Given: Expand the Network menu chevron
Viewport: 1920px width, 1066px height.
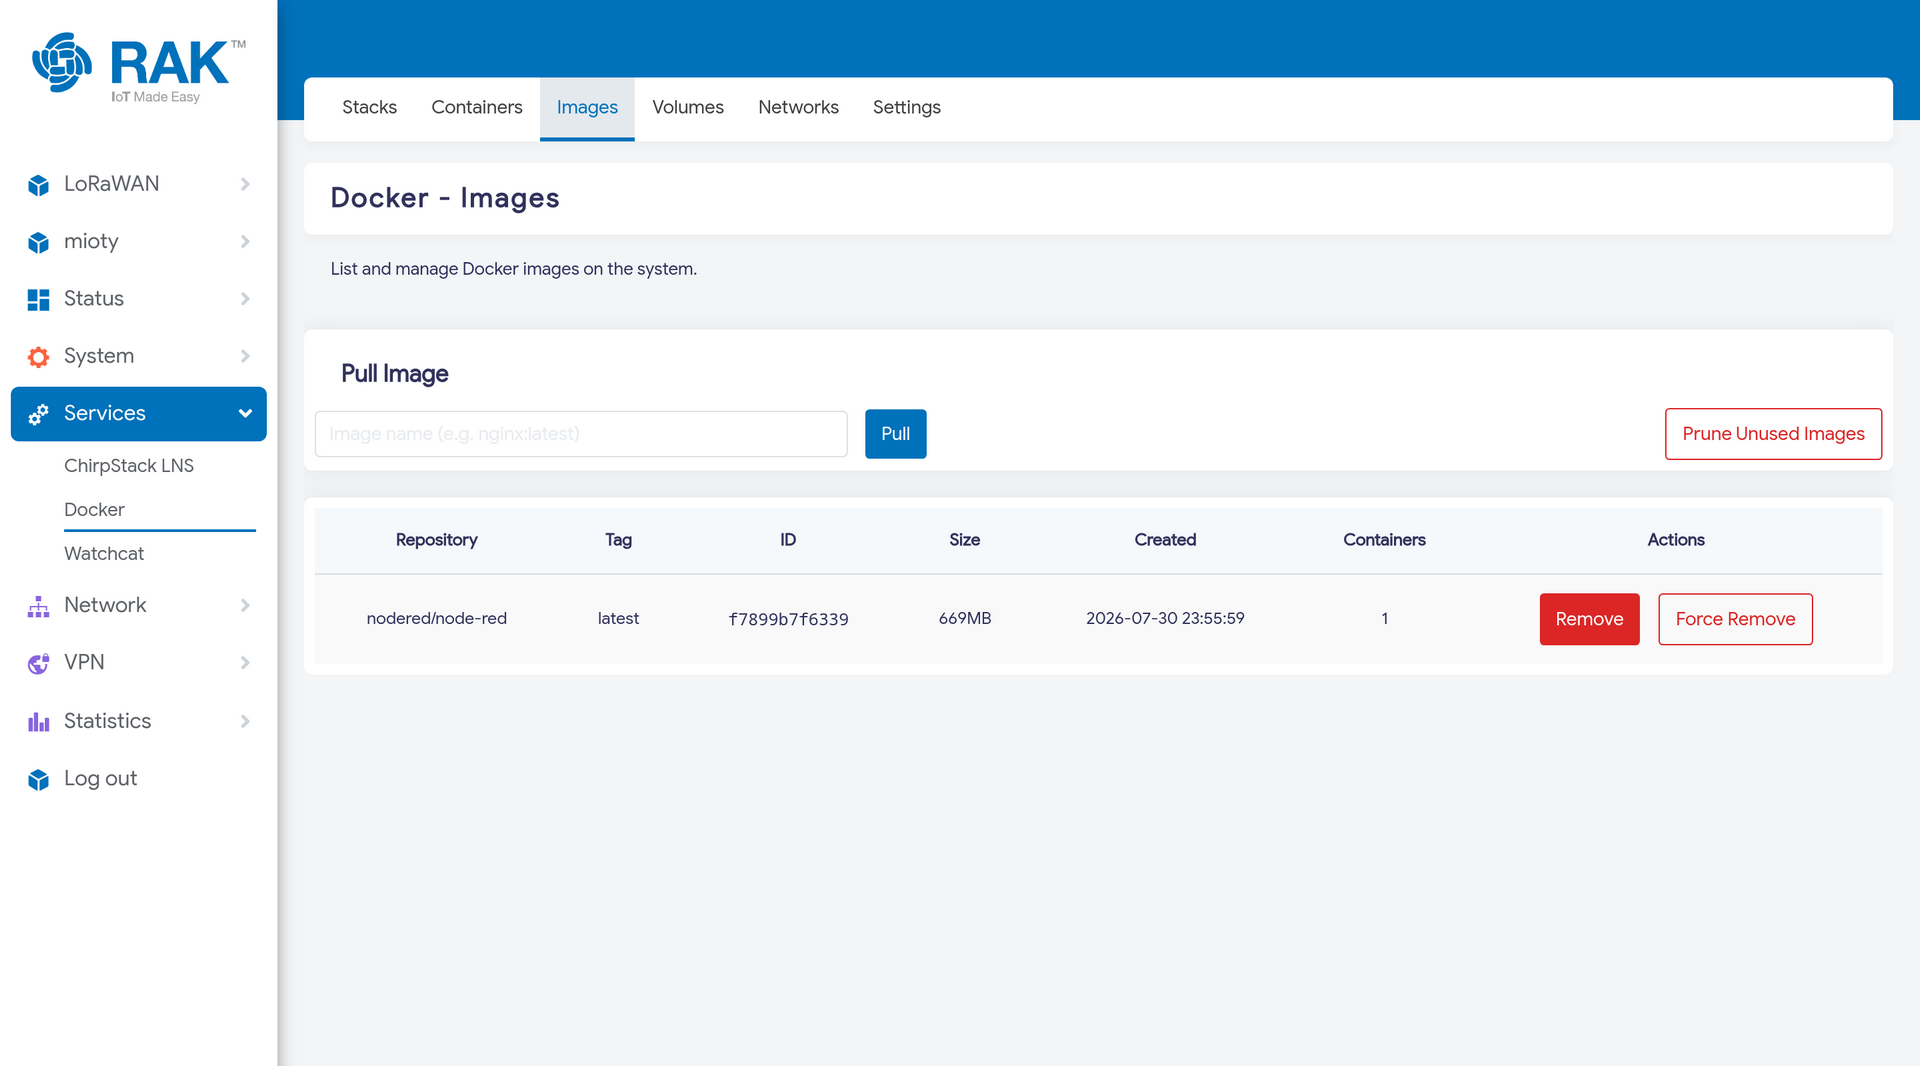Looking at the screenshot, I should pos(245,605).
